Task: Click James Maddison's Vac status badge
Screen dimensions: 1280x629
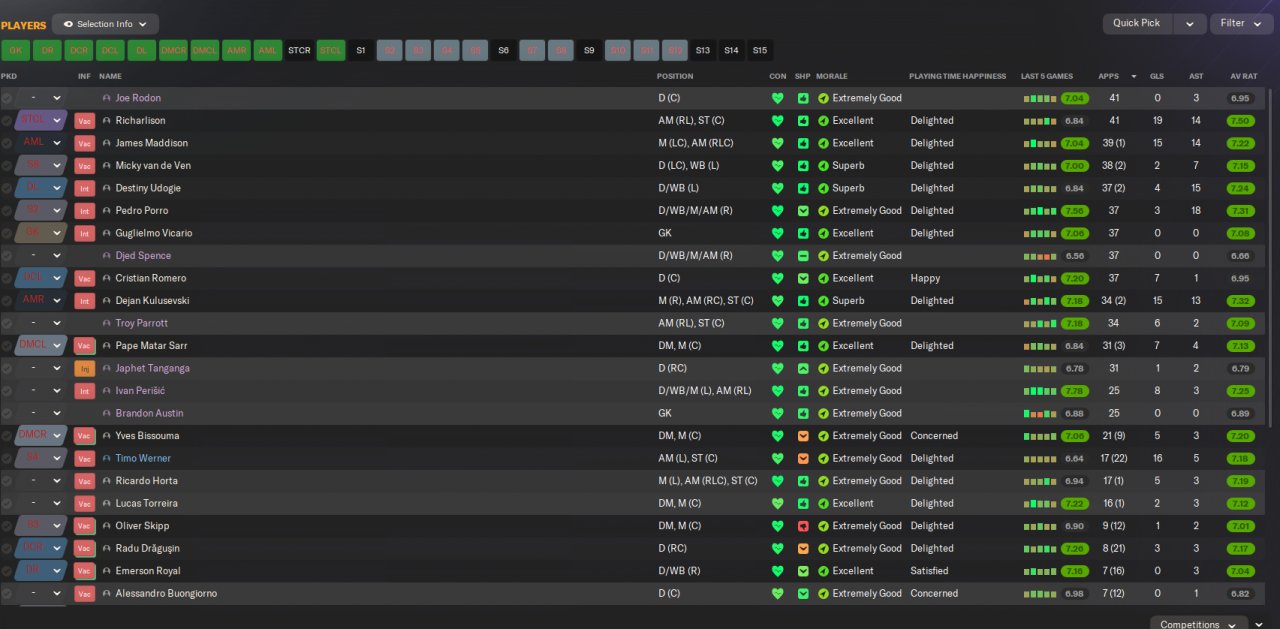Action: pyautogui.click(x=85, y=143)
